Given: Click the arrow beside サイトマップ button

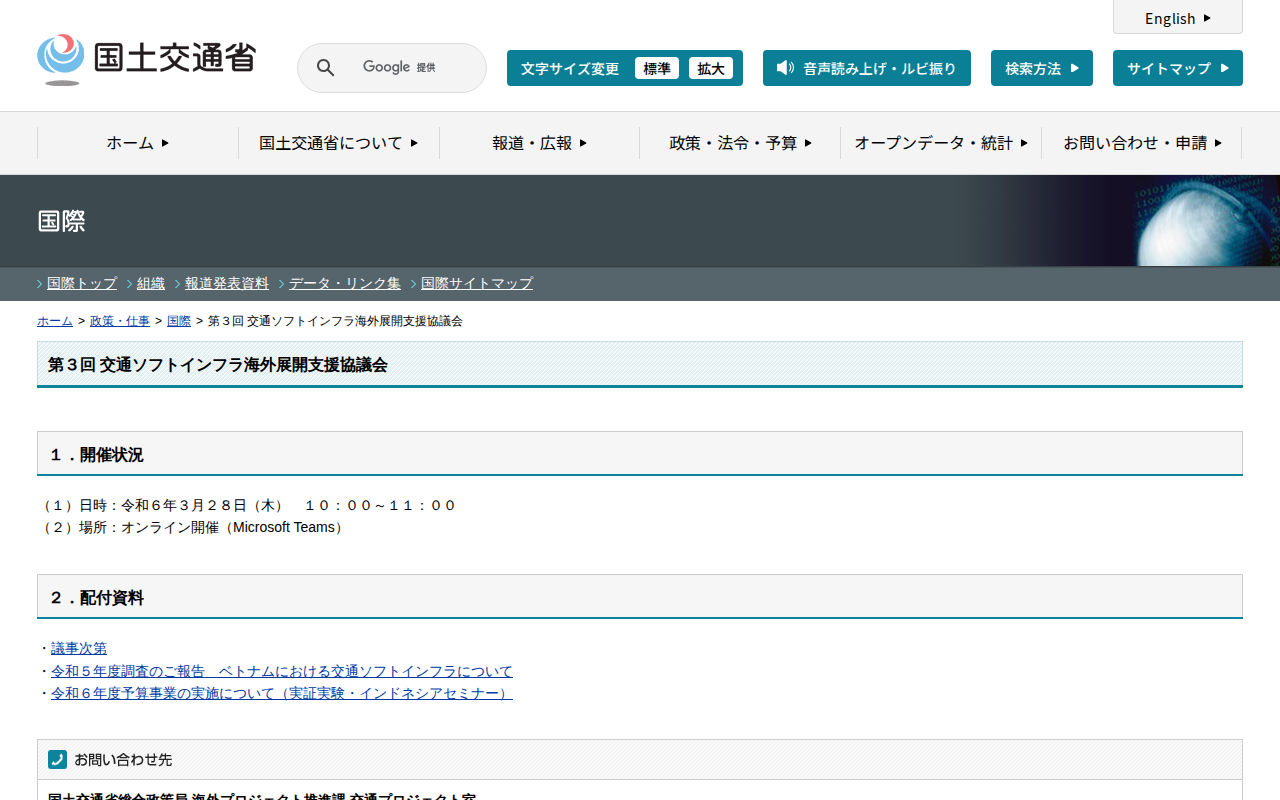Looking at the screenshot, I should point(1225,68).
